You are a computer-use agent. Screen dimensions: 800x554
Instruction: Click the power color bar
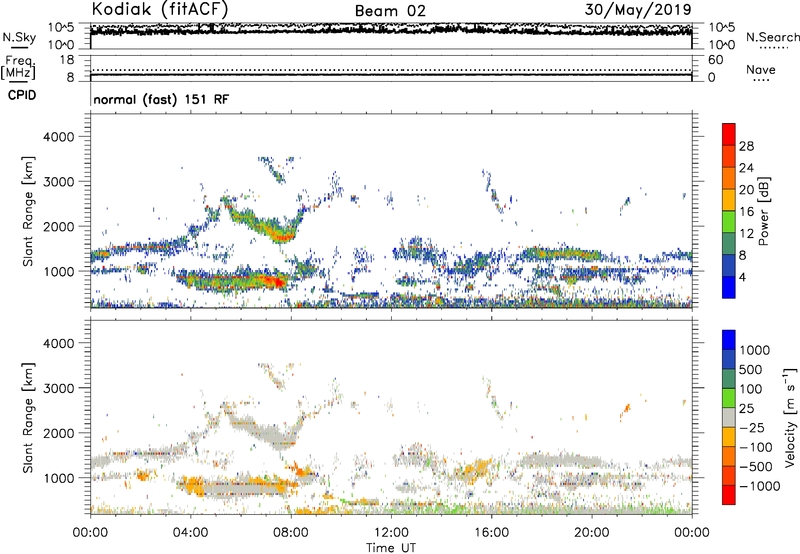click(x=729, y=211)
